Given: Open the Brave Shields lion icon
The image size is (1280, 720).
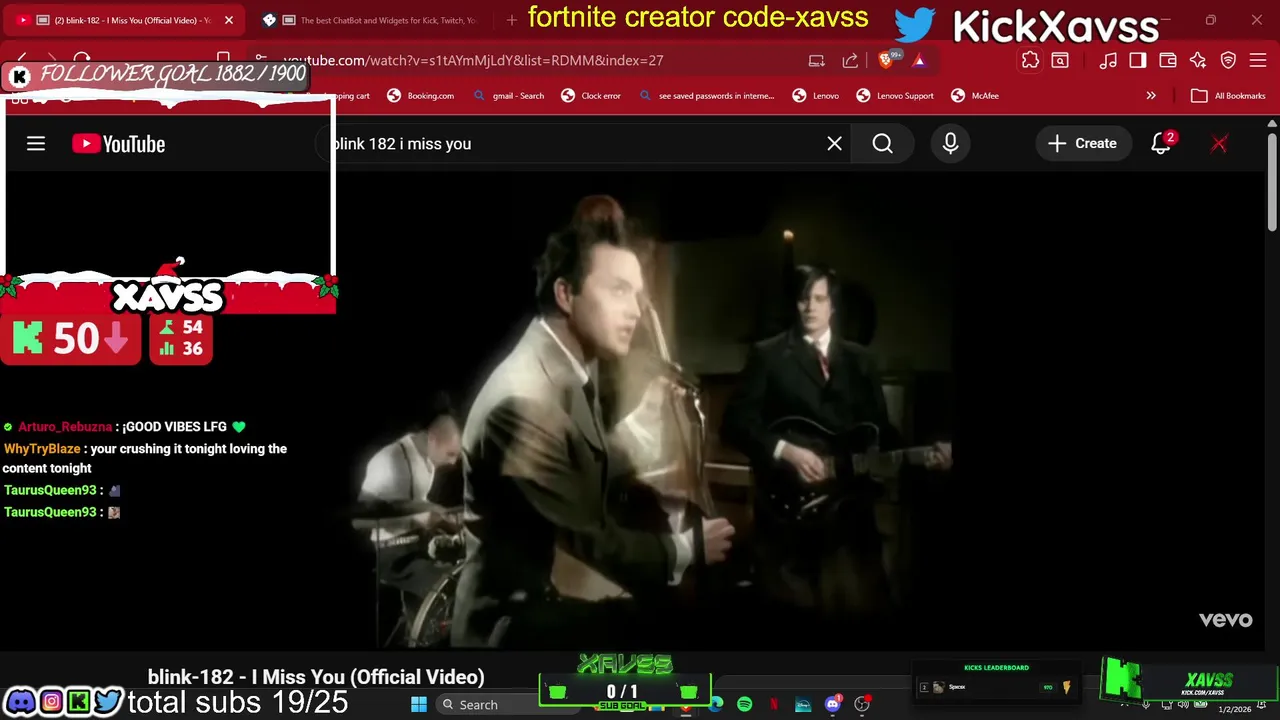Looking at the screenshot, I should click(x=887, y=60).
